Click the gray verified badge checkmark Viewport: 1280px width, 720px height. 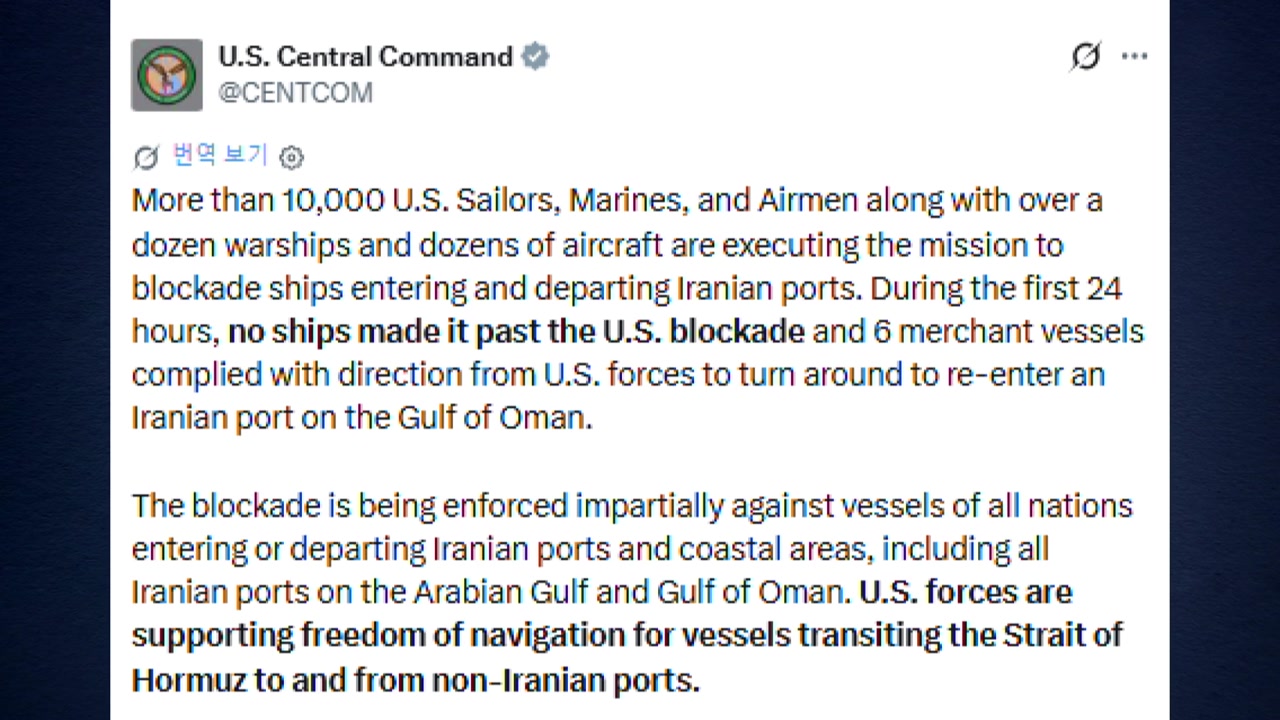click(536, 57)
